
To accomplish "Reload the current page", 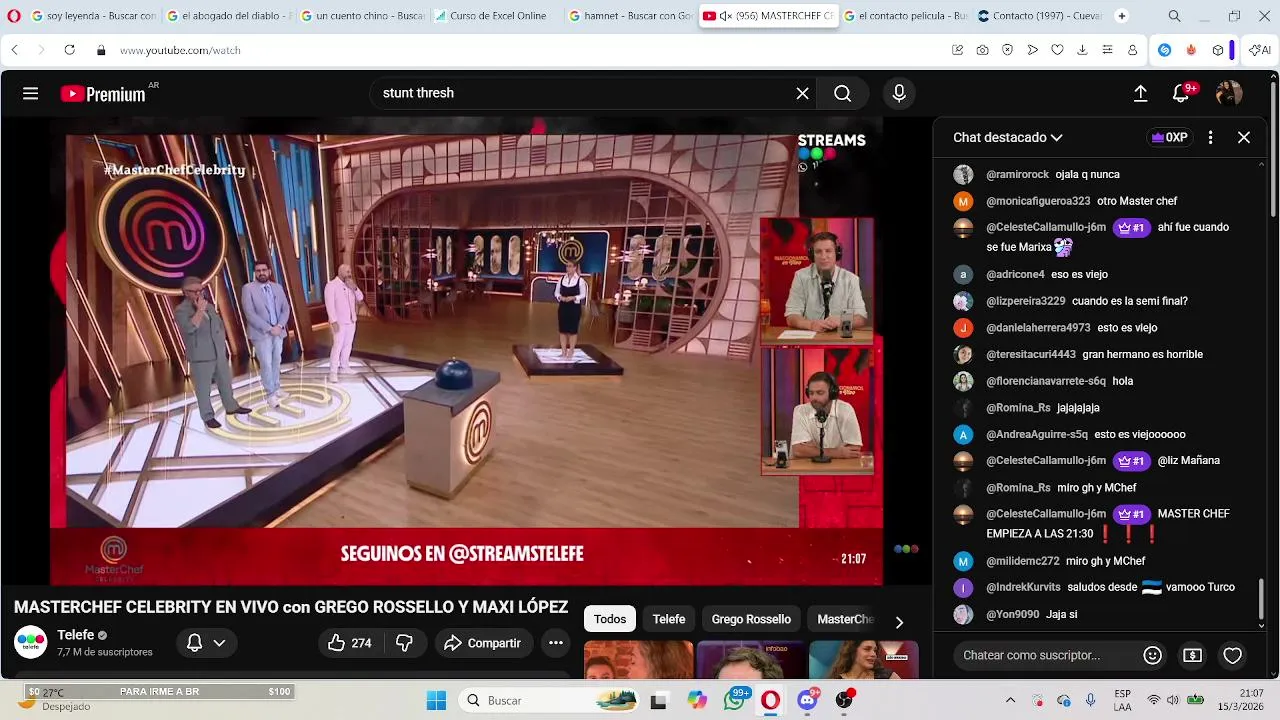I will coord(69,50).
